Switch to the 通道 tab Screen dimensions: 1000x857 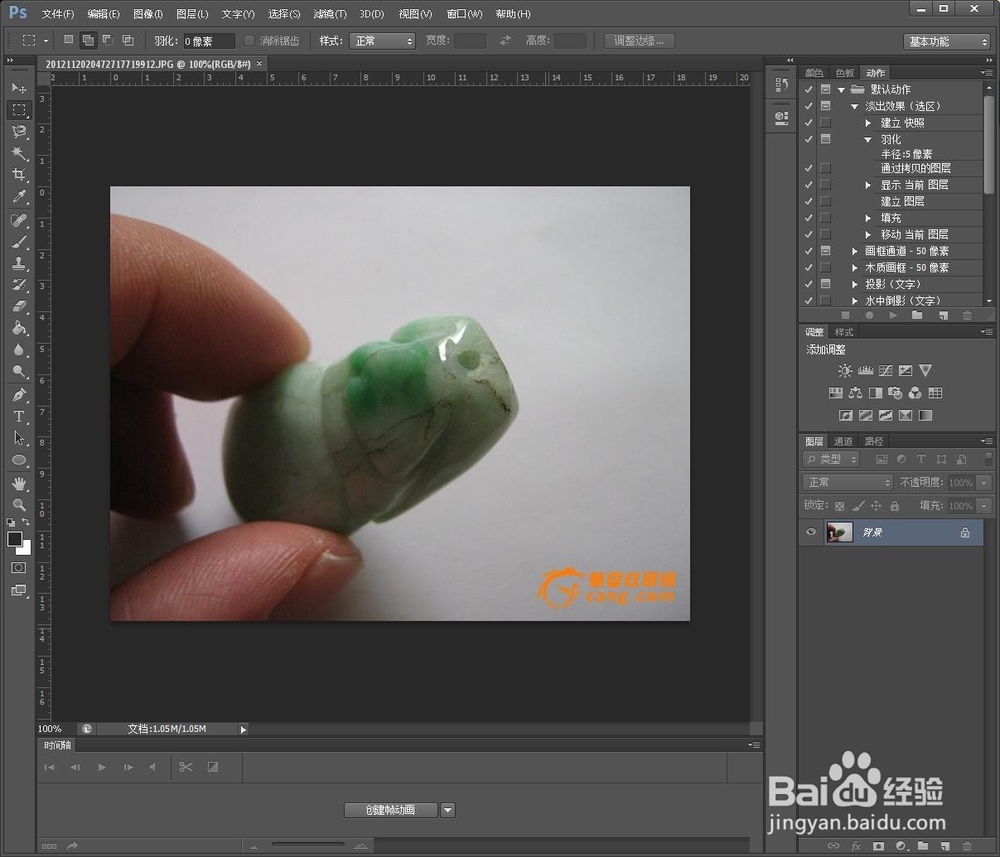(842, 441)
